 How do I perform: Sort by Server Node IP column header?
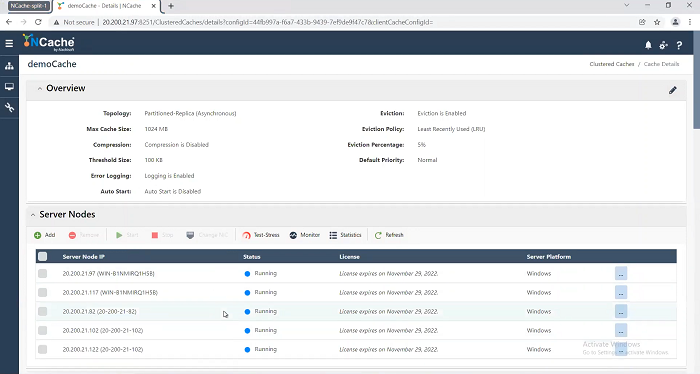click(x=83, y=257)
